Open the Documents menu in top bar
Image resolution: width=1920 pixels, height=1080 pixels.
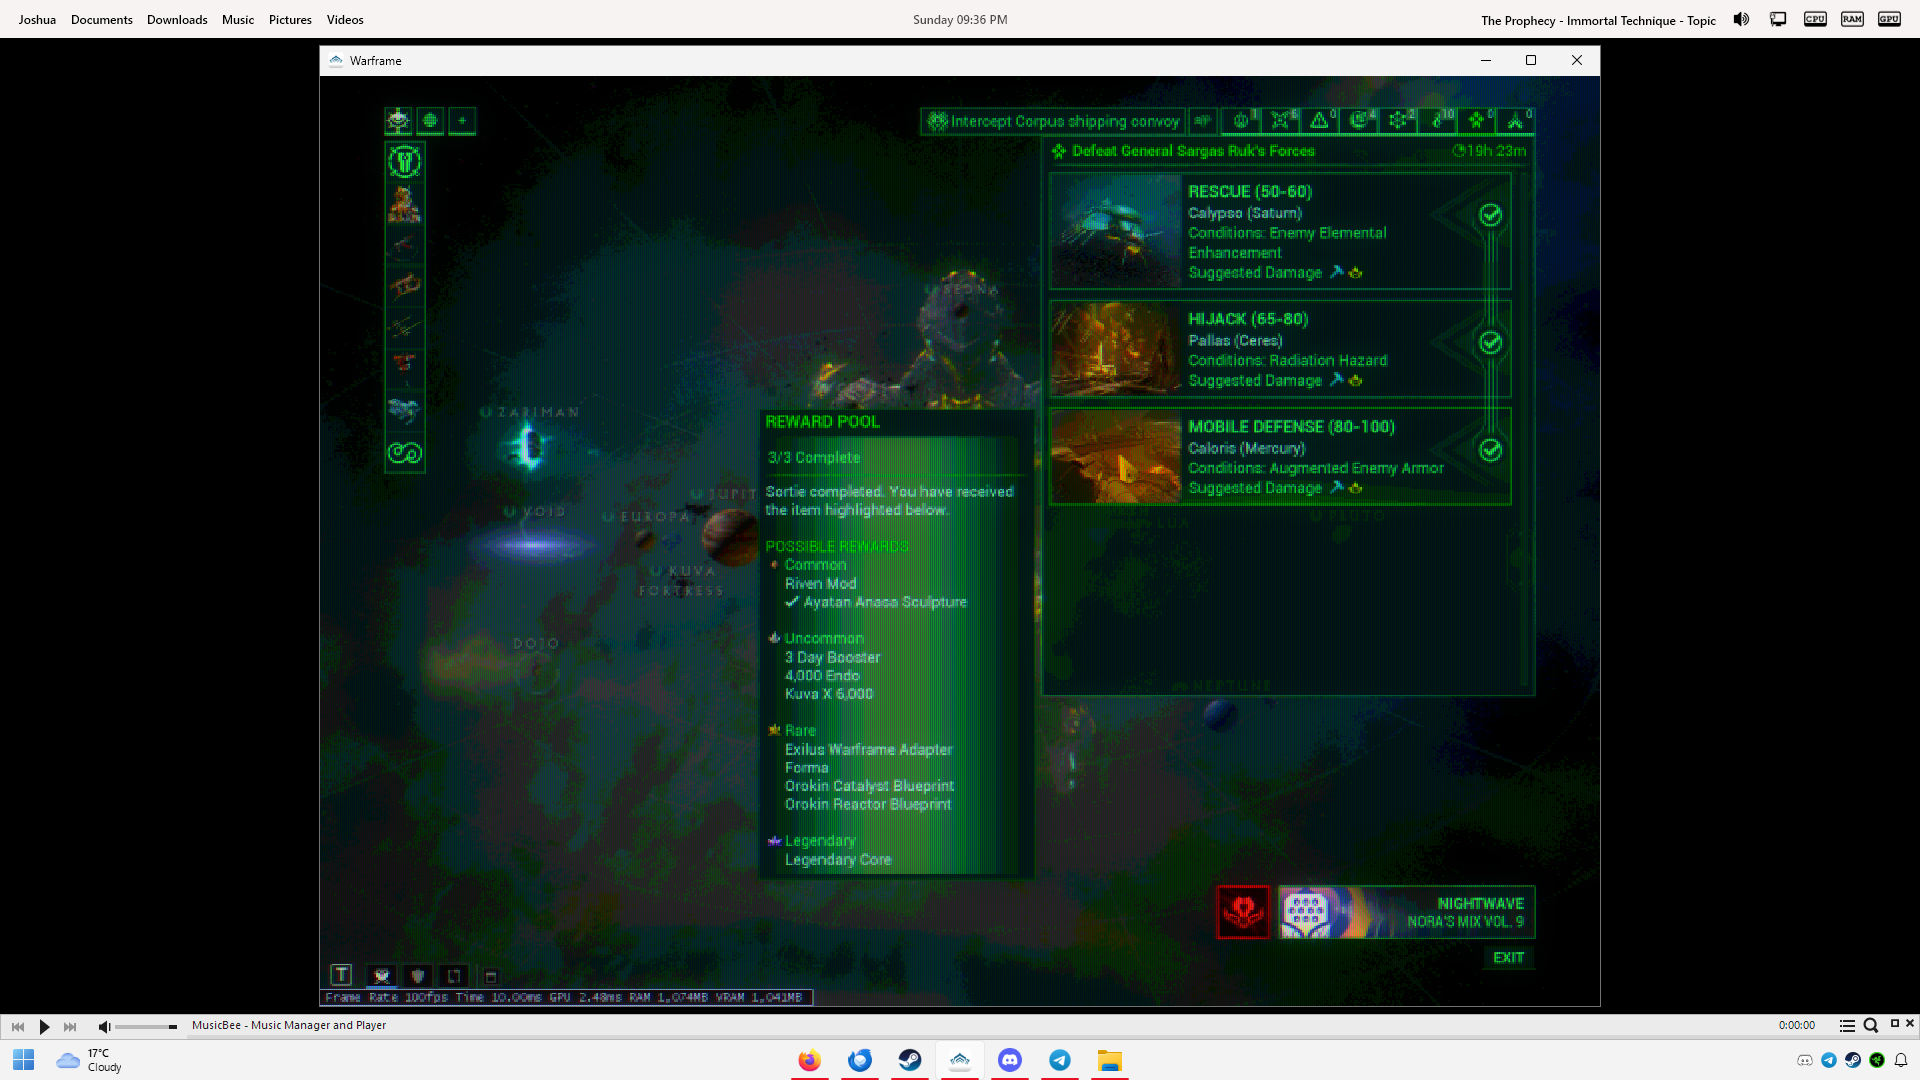click(x=102, y=20)
